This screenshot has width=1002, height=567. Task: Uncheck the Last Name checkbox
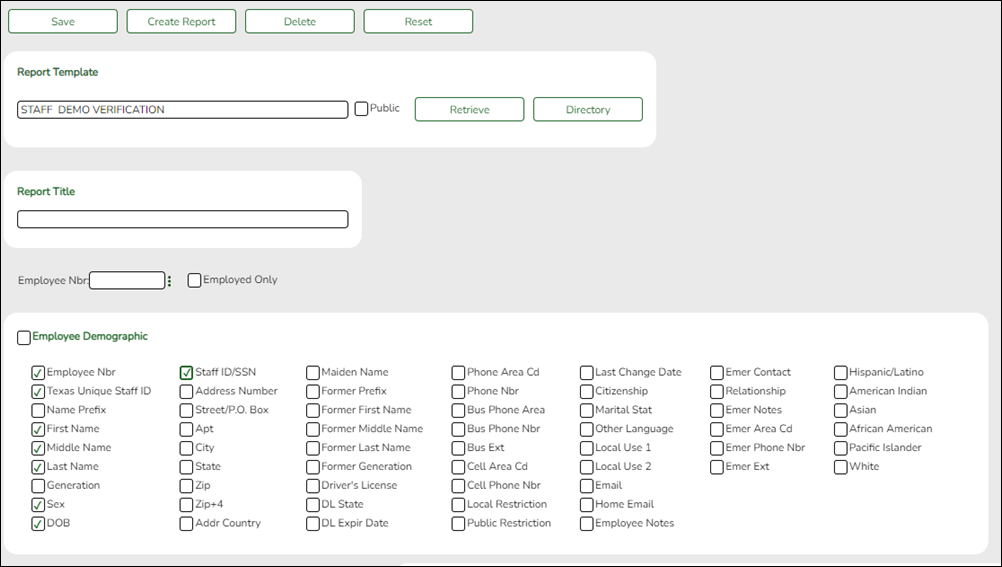[38, 467]
